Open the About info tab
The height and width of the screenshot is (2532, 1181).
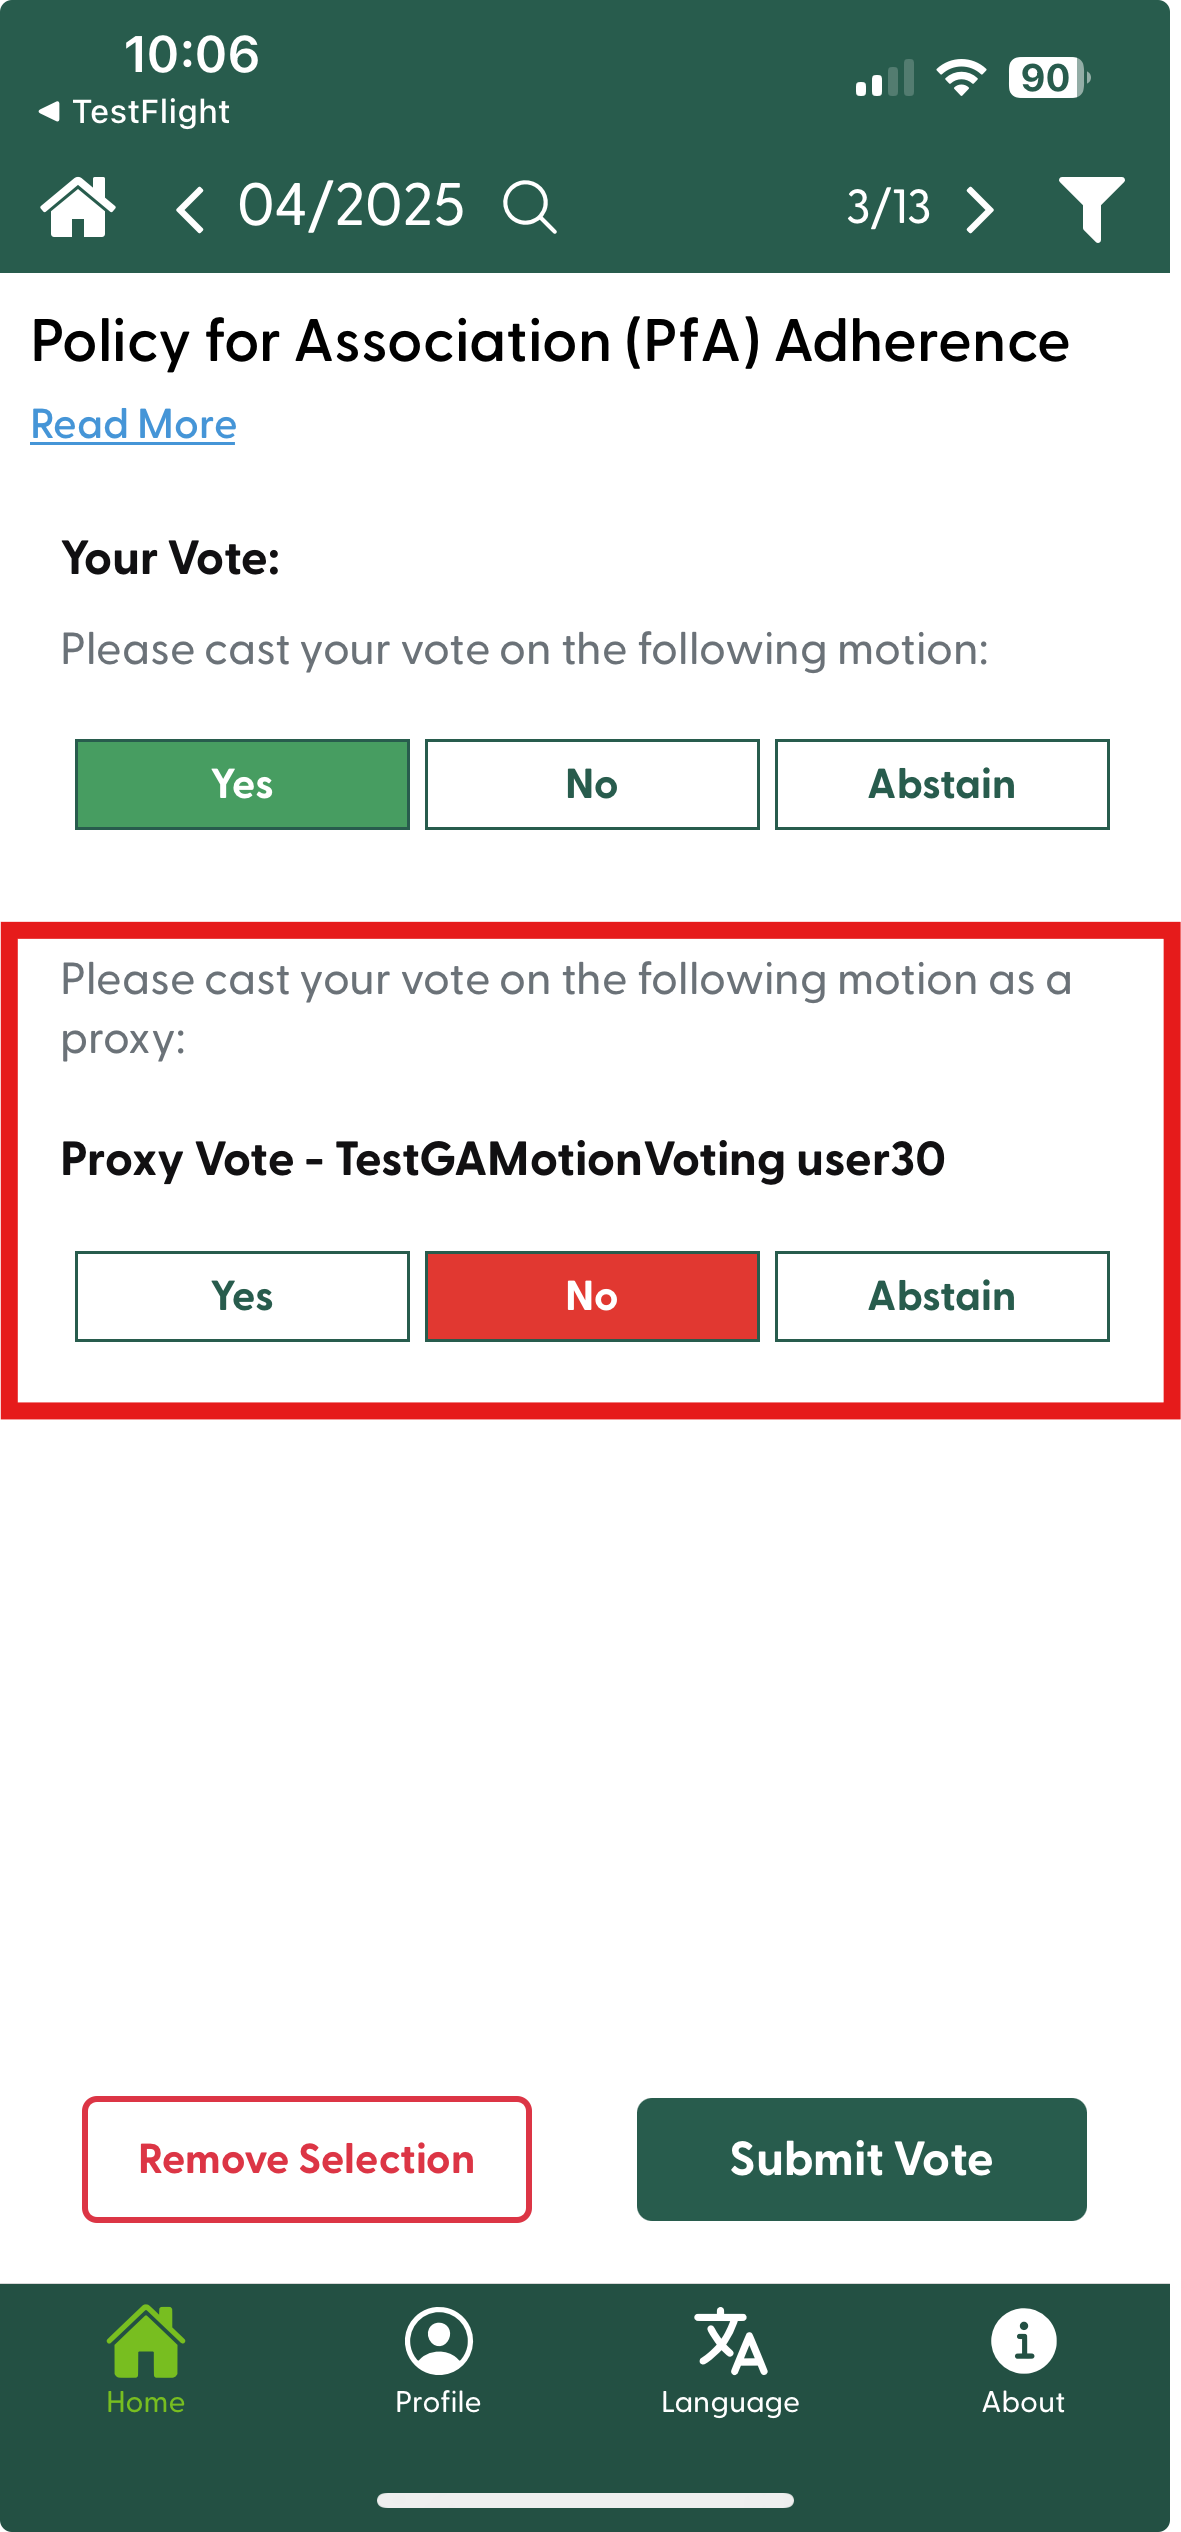click(1023, 2360)
